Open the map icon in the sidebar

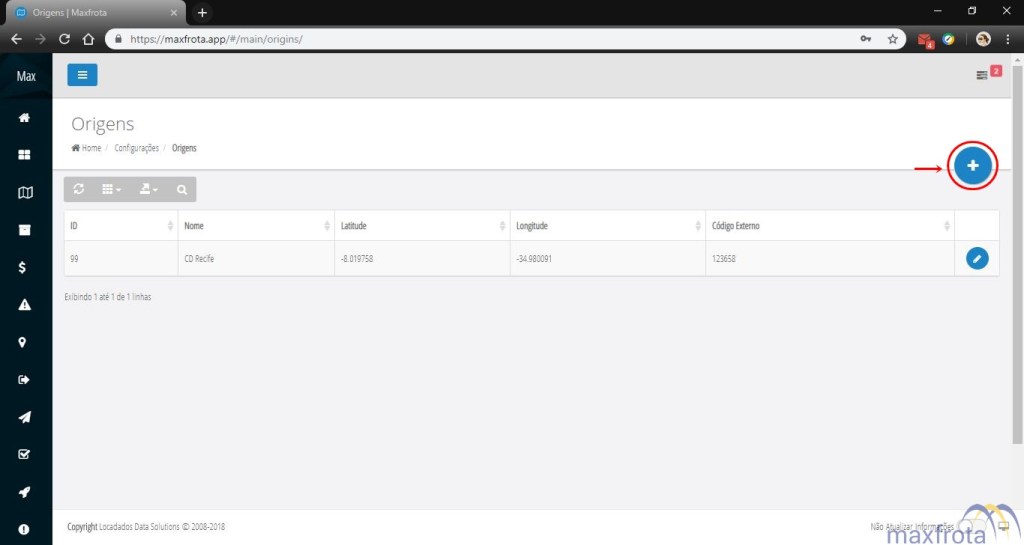click(25, 193)
